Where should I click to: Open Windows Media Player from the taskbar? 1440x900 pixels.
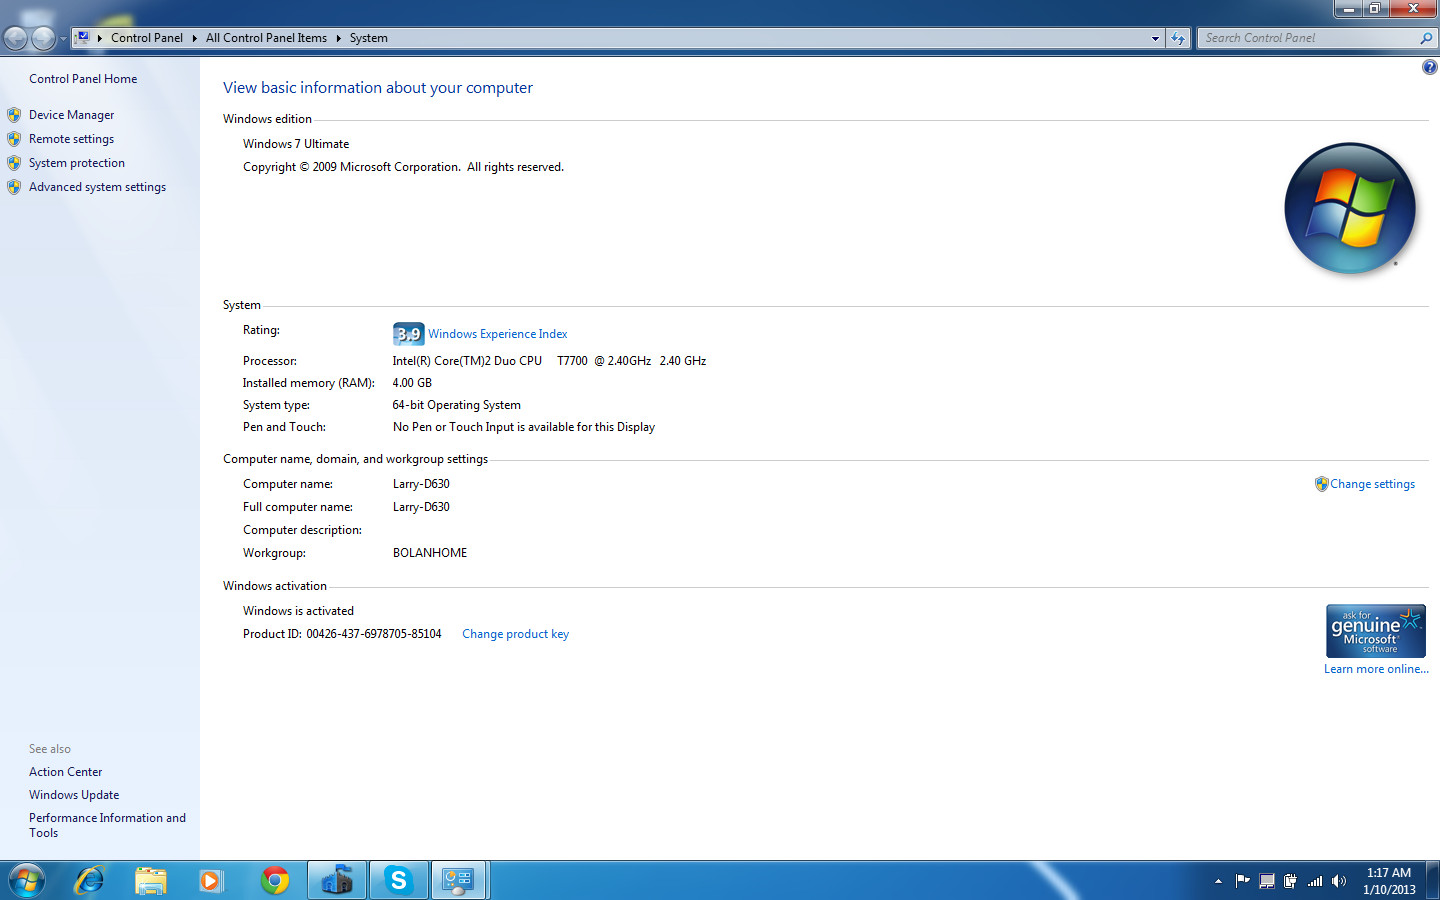tap(211, 880)
